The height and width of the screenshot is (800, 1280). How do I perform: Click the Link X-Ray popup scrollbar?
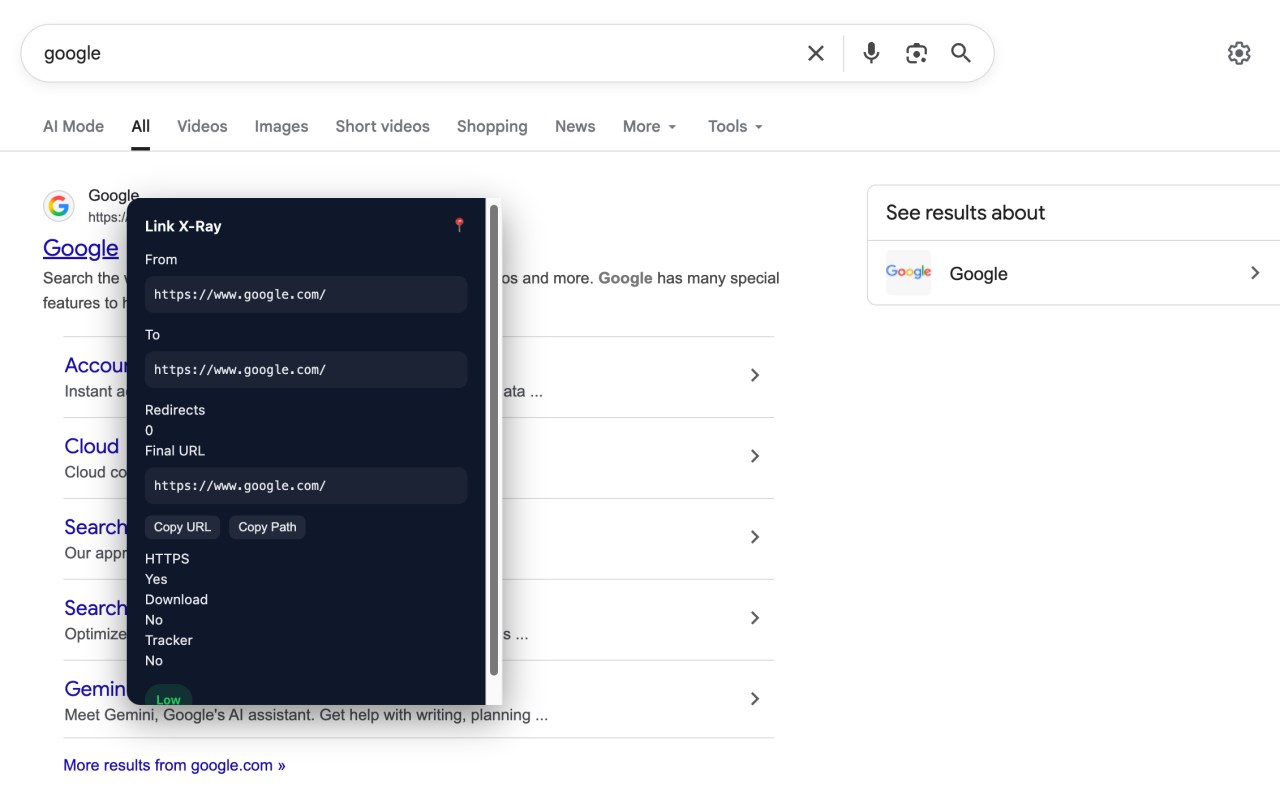[493, 440]
